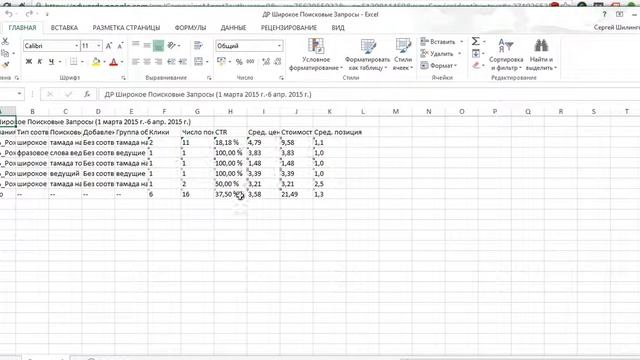Screen dimensions: 640x360
Task: Open the borders dropdown arrow
Action: (82, 62)
